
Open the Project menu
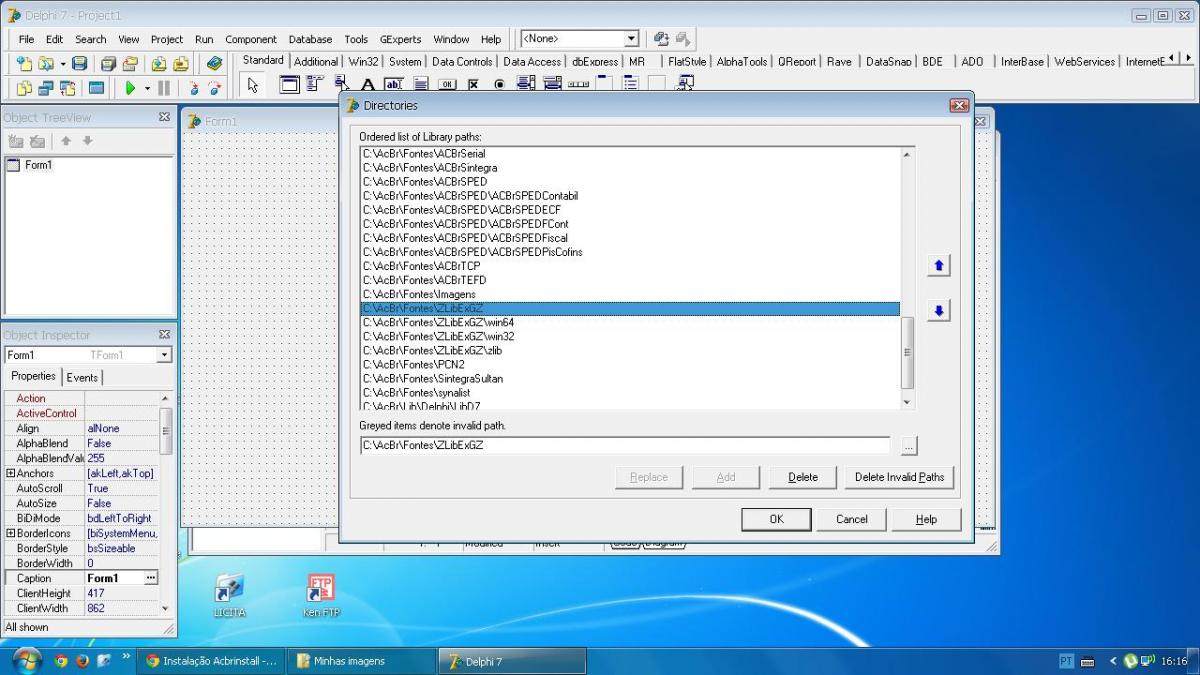coord(167,39)
